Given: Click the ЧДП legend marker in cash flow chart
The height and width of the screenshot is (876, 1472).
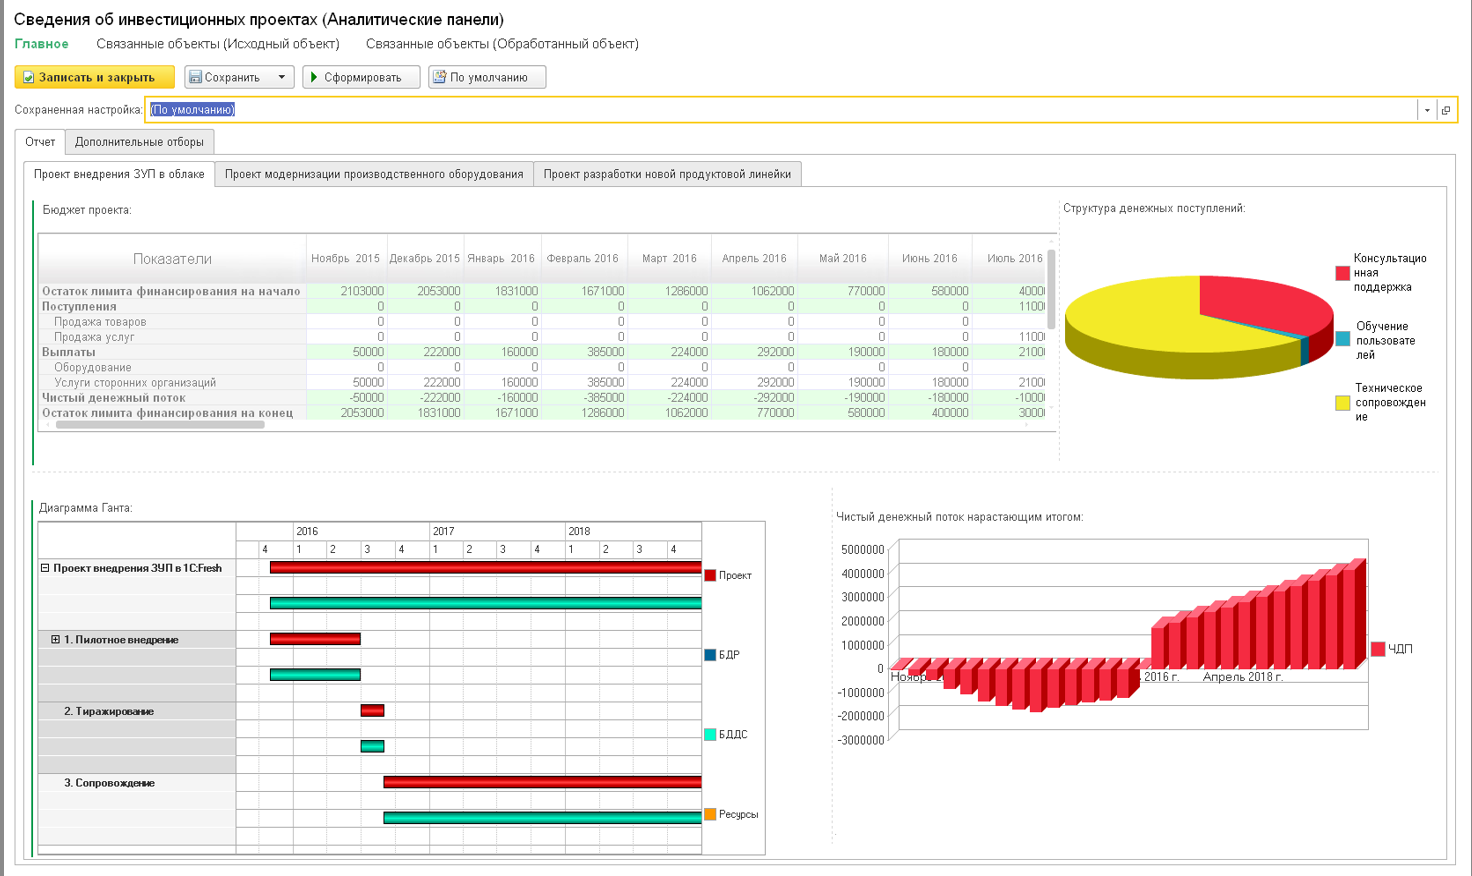Looking at the screenshot, I should click(1377, 649).
